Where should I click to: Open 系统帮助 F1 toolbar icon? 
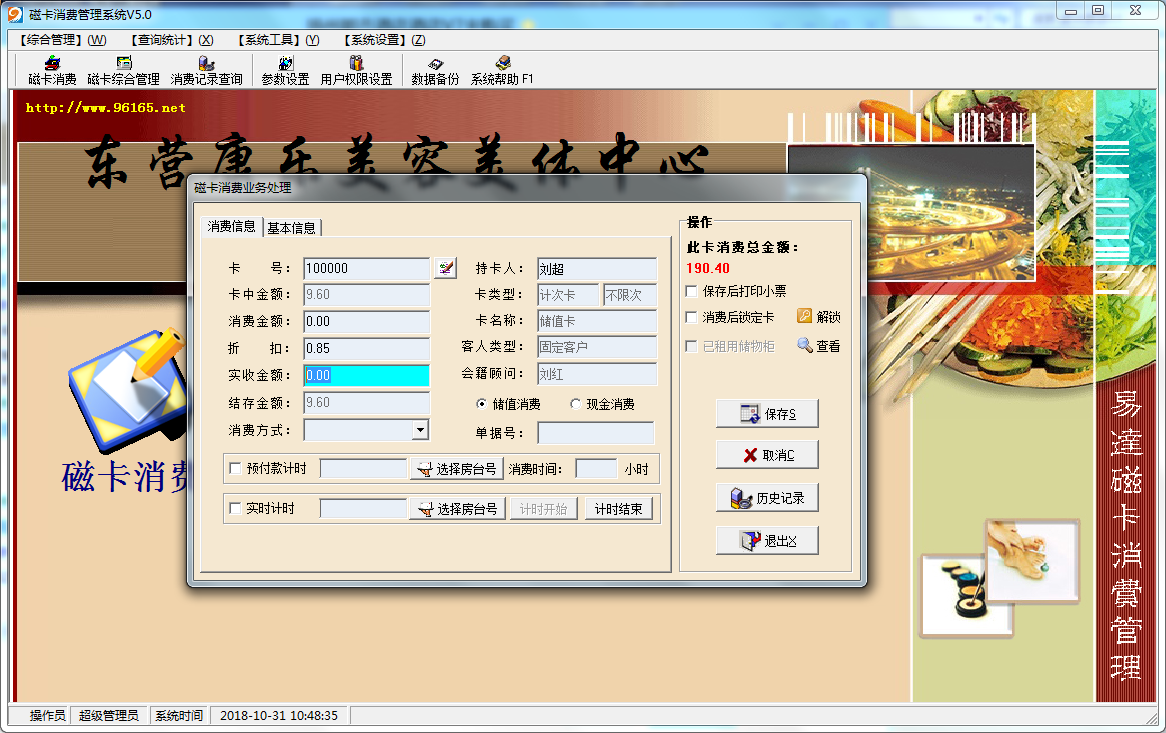pyautogui.click(x=502, y=71)
